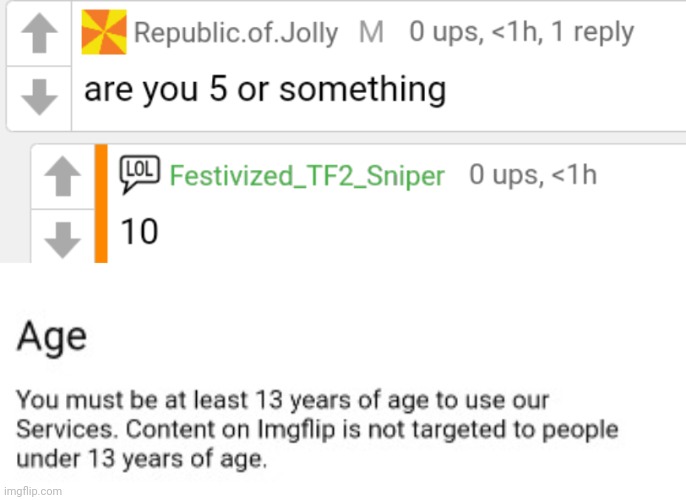Click the reply's "0 ups, <1h" text

(x=533, y=175)
